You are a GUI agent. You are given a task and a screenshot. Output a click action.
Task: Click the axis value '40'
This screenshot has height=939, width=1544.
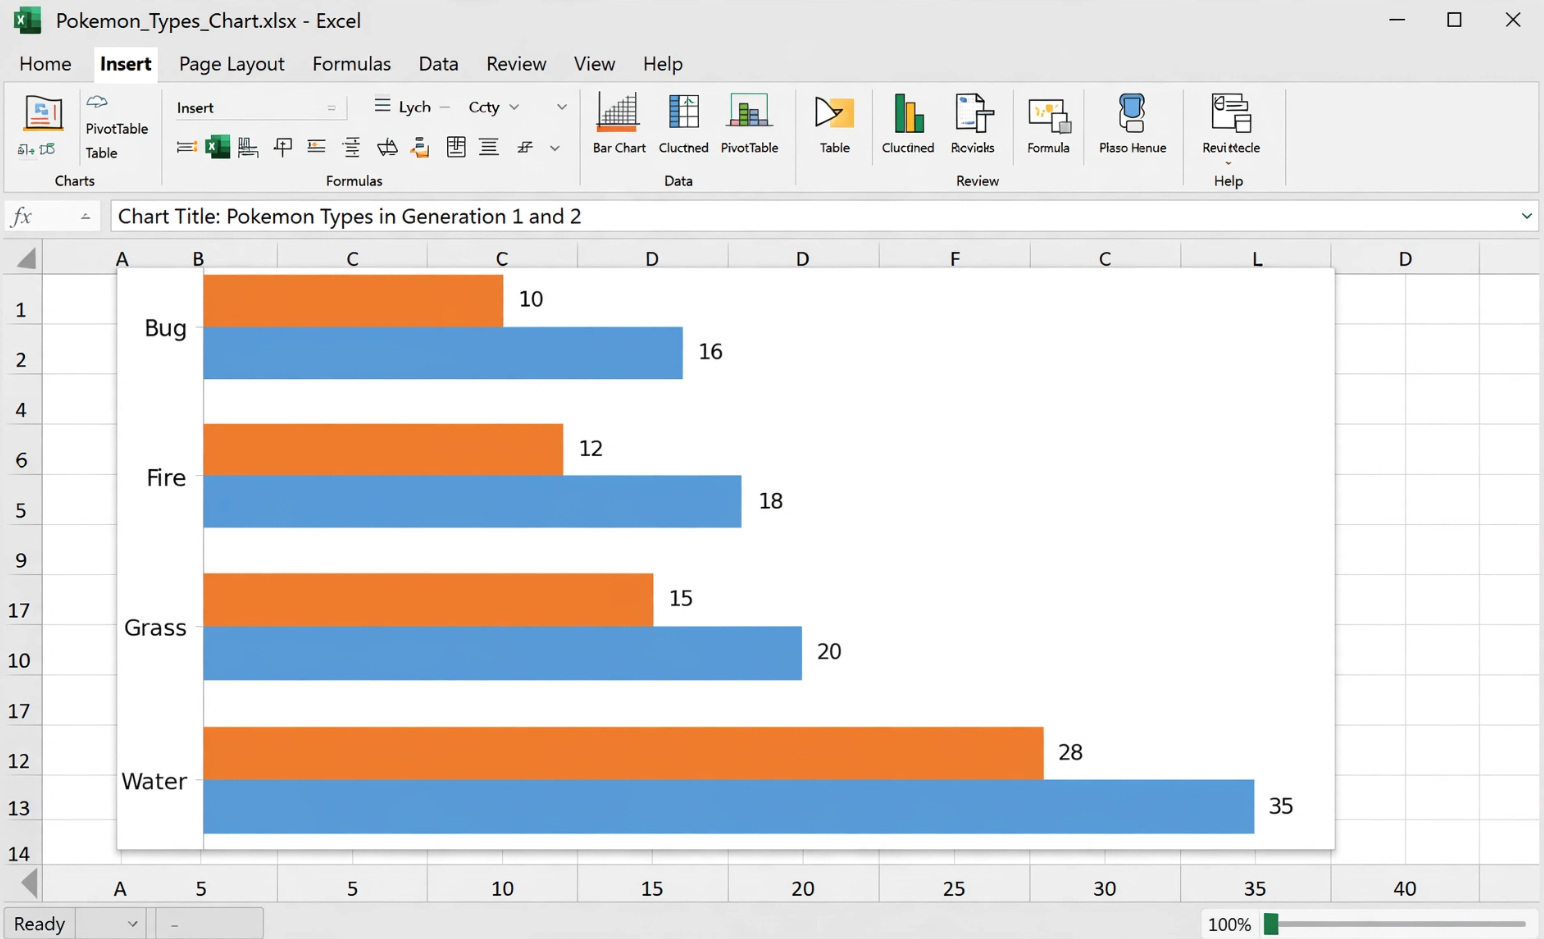click(1405, 888)
